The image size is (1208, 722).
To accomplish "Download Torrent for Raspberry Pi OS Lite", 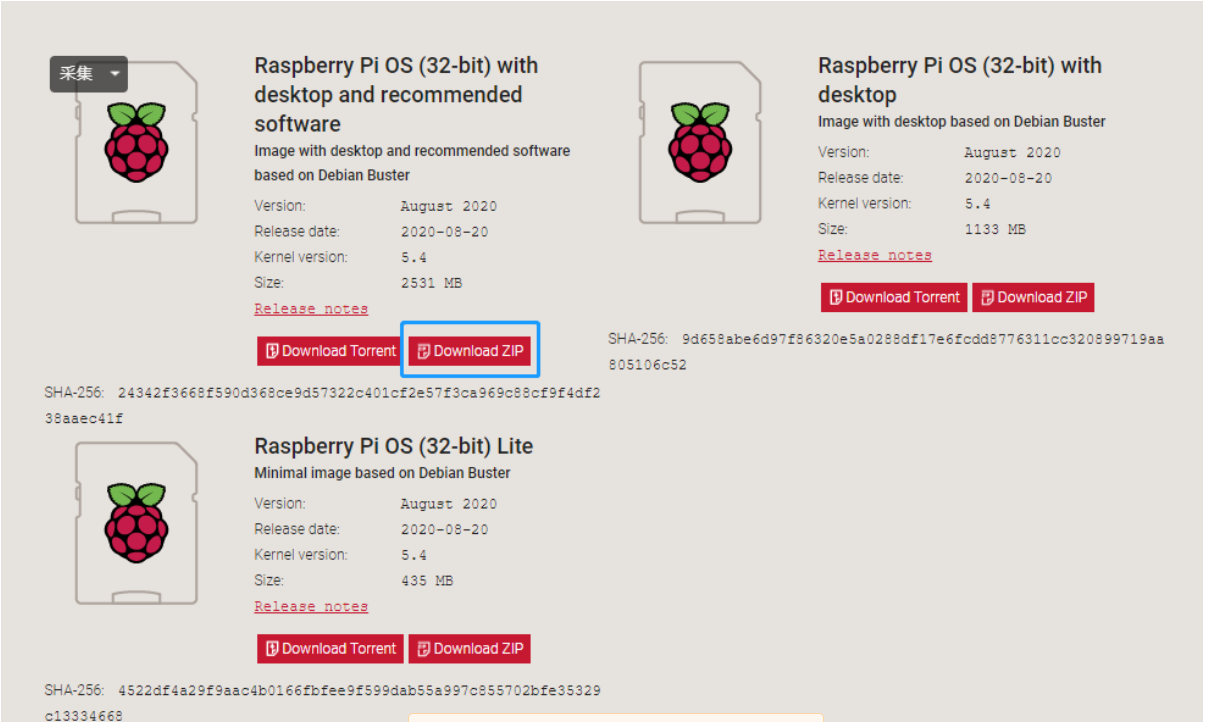I will tap(330, 649).
